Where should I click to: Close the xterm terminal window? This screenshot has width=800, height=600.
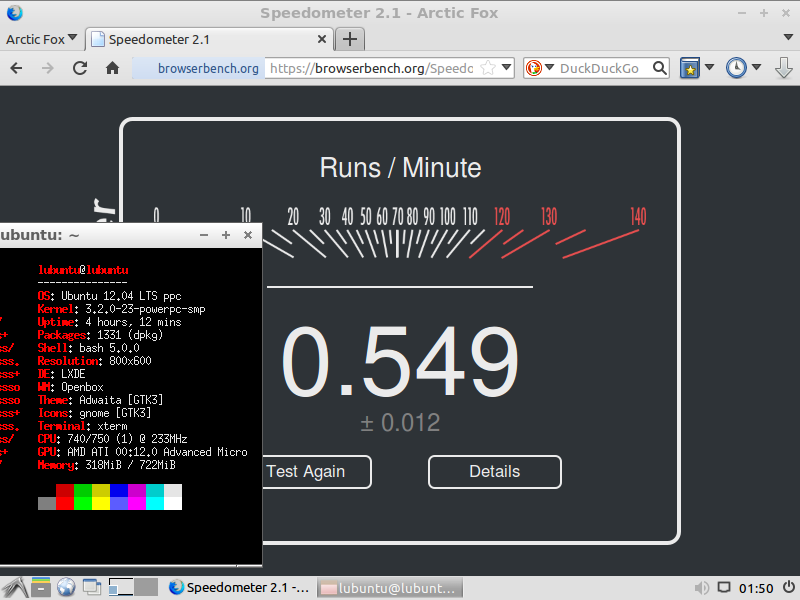point(248,235)
